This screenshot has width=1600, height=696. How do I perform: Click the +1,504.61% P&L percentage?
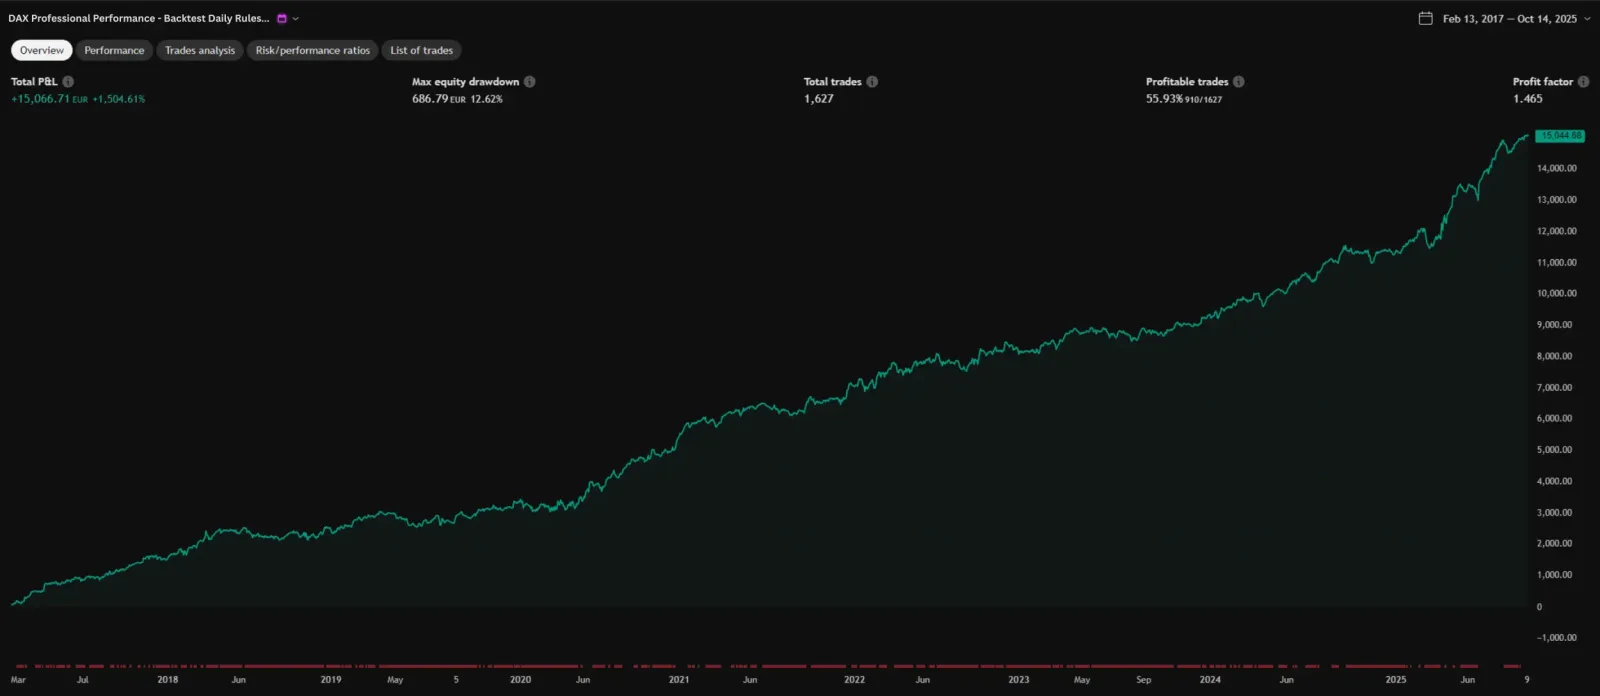[119, 99]
